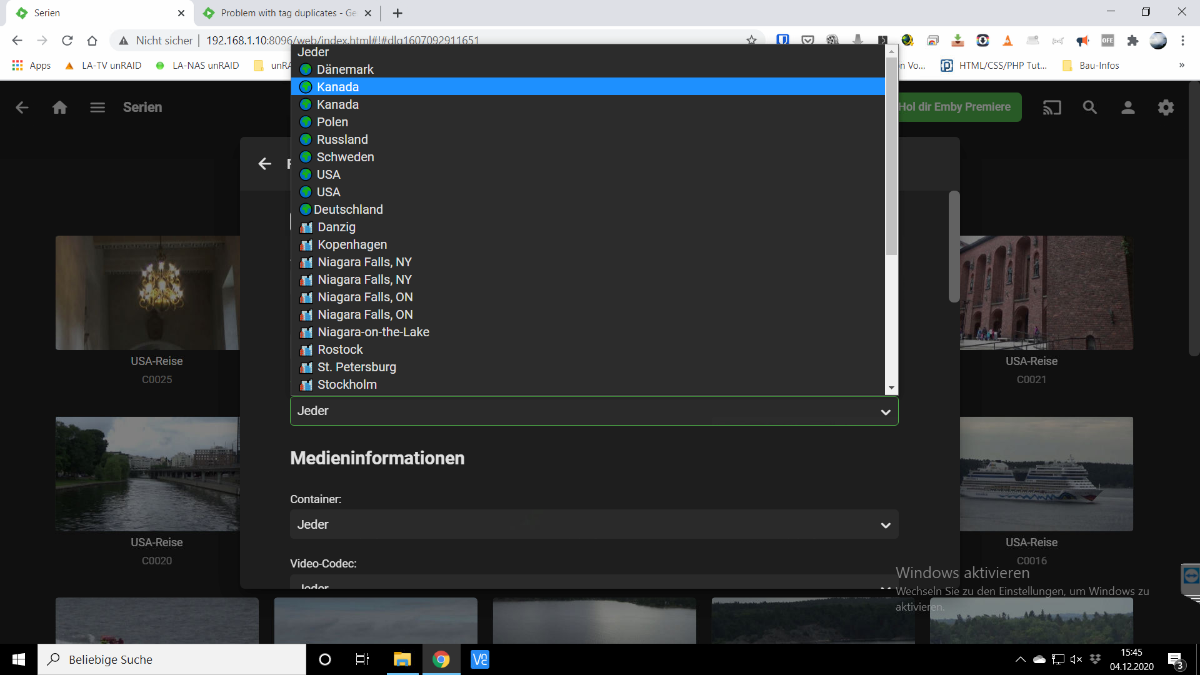Select St. Petersburg from the list

588,367
